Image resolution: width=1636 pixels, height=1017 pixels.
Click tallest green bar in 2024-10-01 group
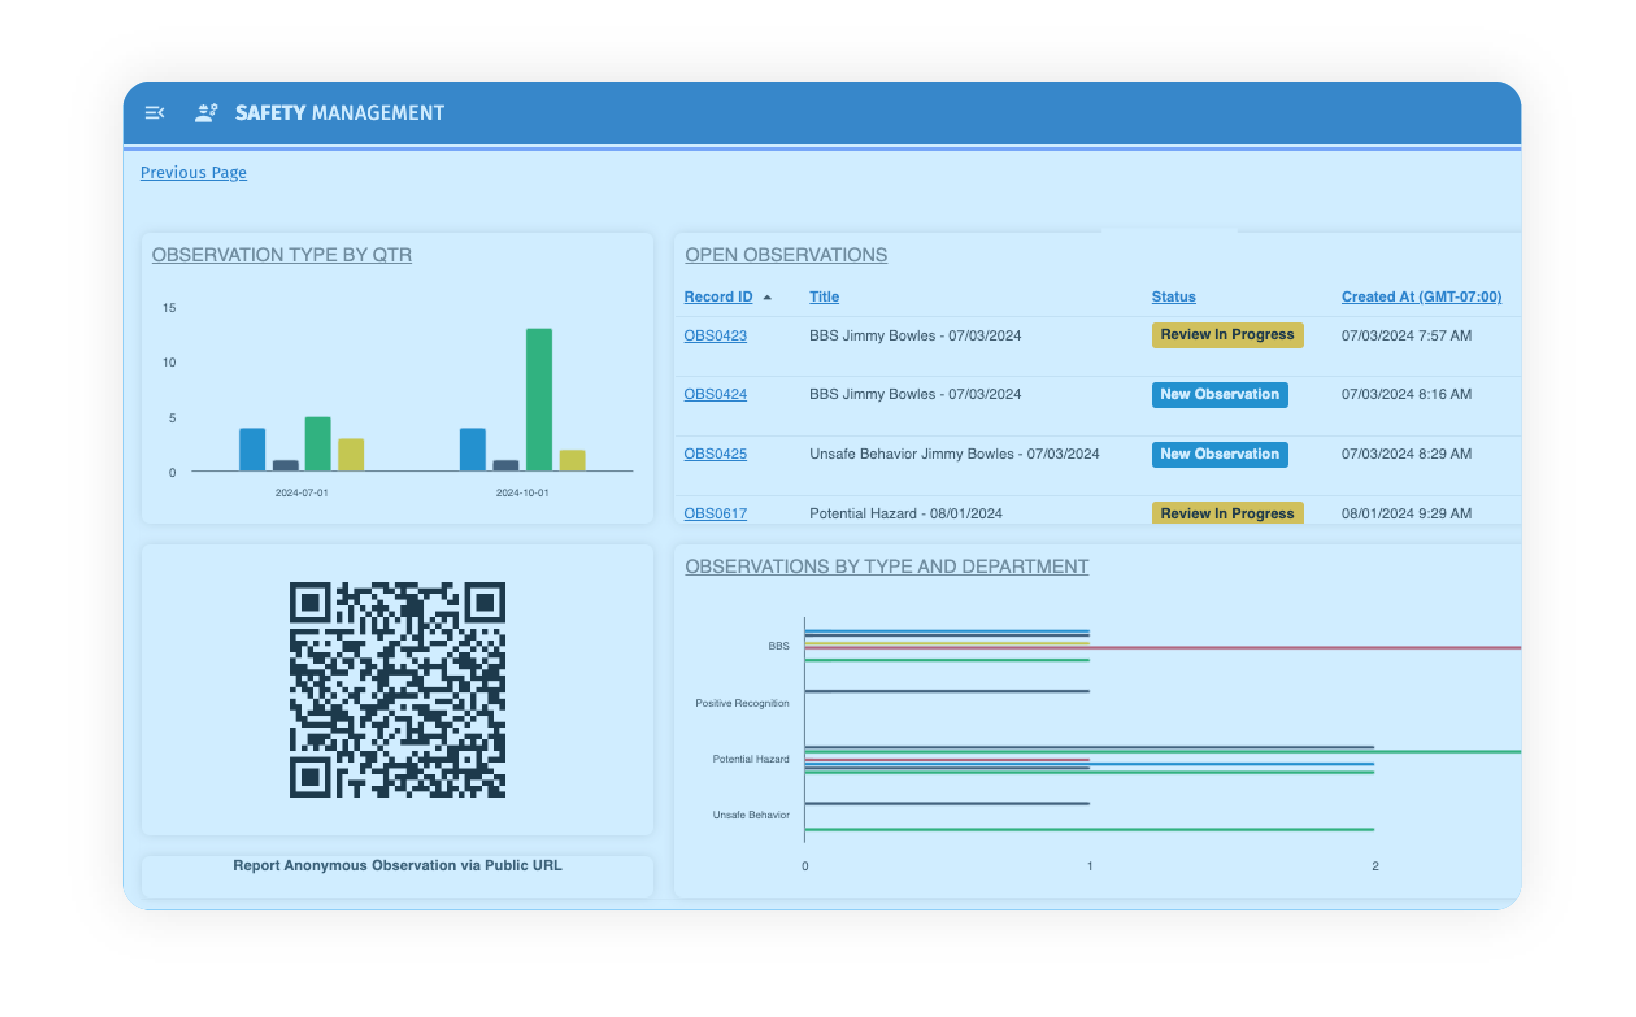click(538, 399)
